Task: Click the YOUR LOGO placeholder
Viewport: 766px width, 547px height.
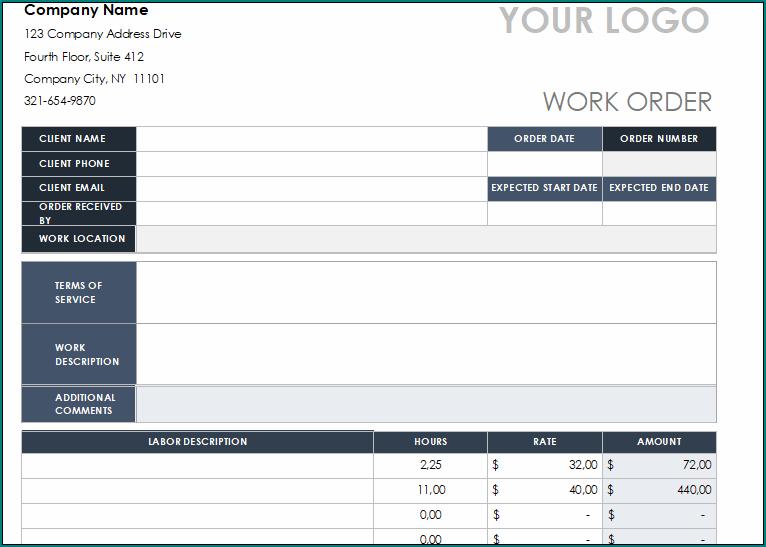Action: click(x=604, y=20)
